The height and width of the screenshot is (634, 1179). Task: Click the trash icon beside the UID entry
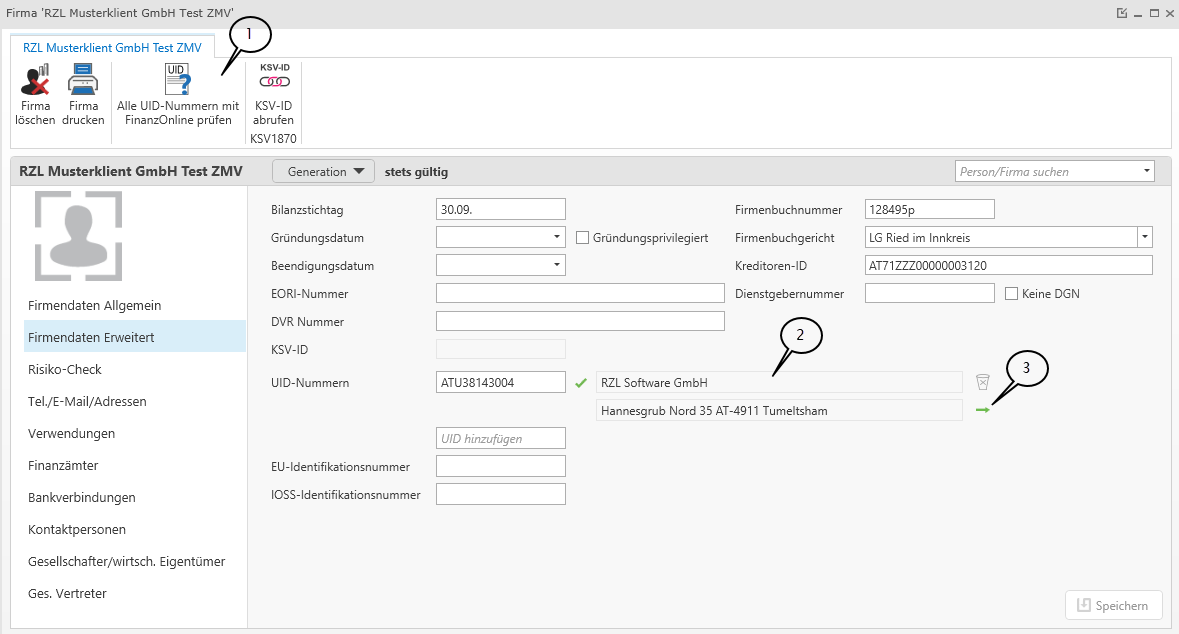point(982,382)
